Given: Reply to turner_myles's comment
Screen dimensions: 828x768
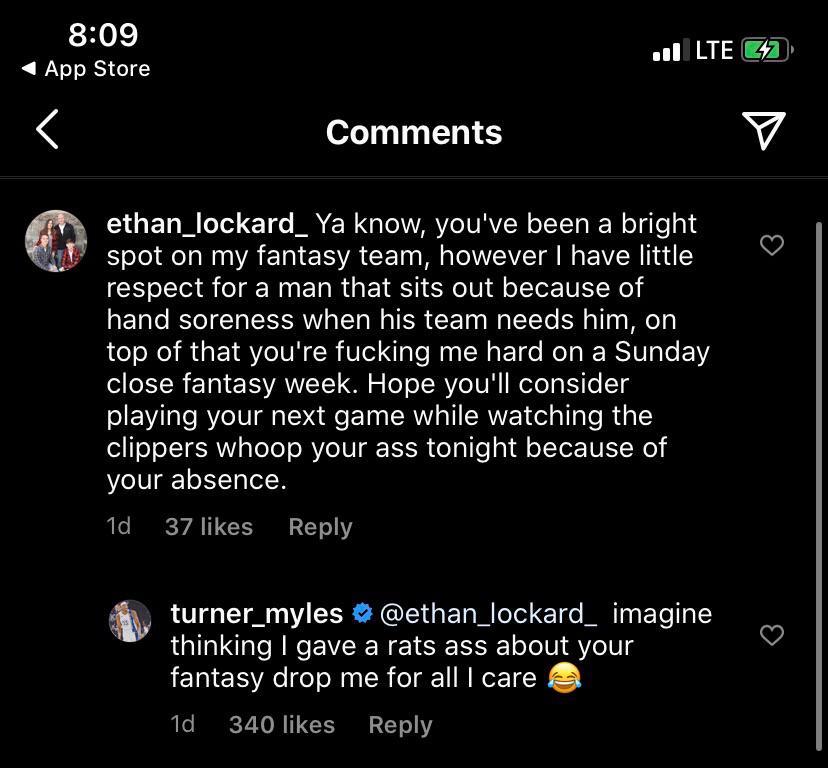Looking at the screenshot, I should pyautogui.click(x=400, y=724).
